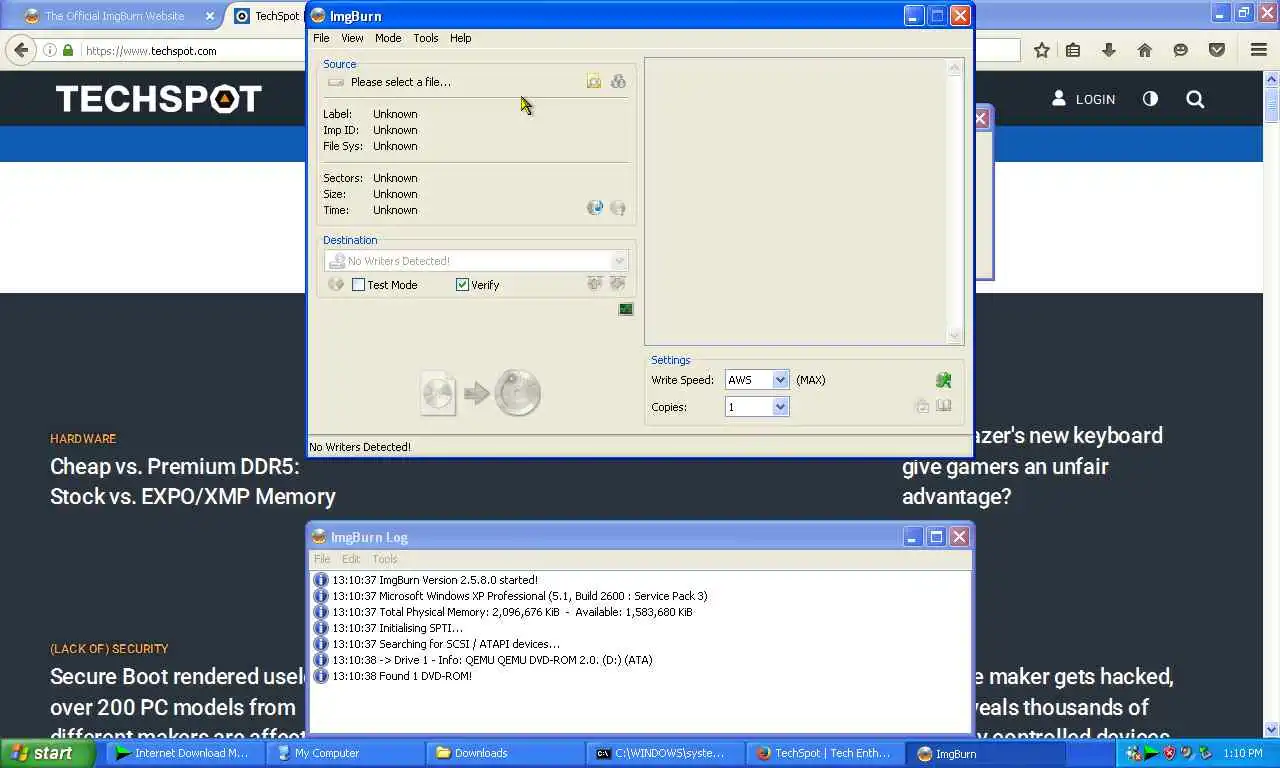This screenshot has height=768, width=1280.
Task: Open the Write Speed dropdown
Action: [780, 380]
